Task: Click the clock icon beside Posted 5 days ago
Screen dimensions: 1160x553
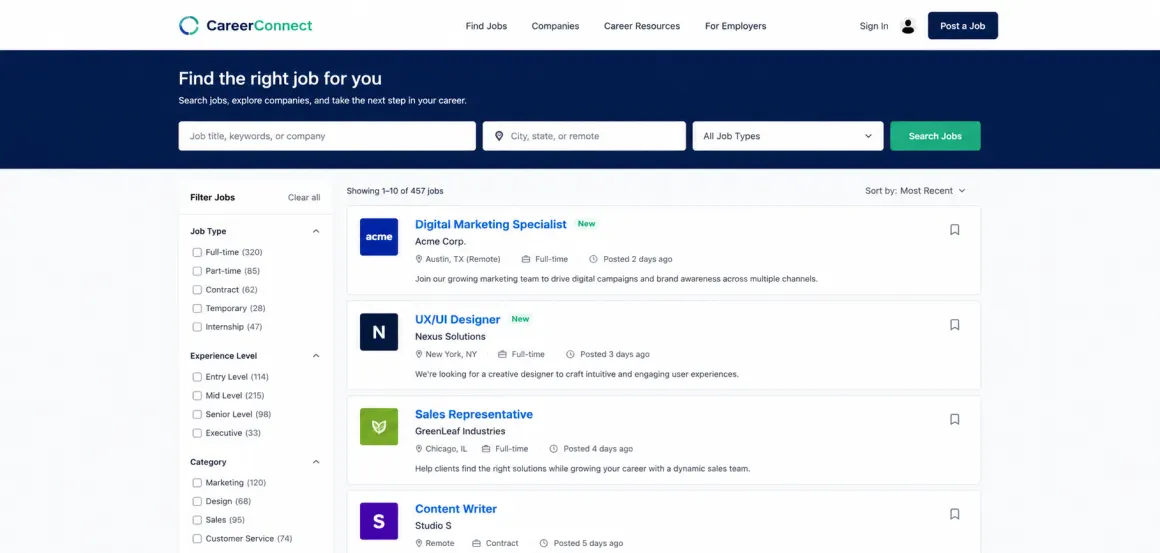Action: 544,543
